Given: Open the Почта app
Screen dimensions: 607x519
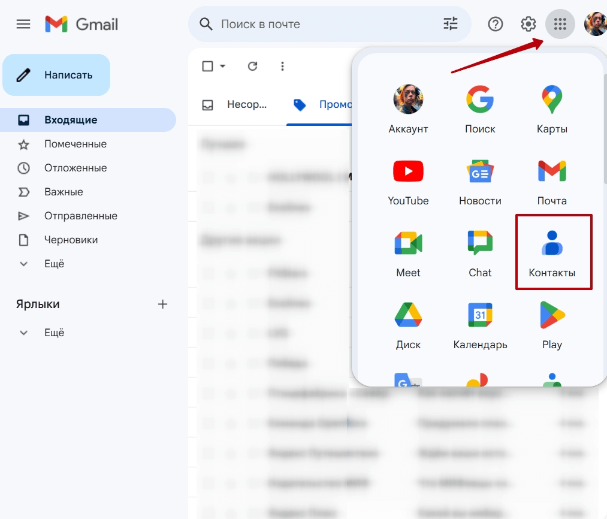Looking at the screenshot, I should pyautogui.click(x=552, y=182).
